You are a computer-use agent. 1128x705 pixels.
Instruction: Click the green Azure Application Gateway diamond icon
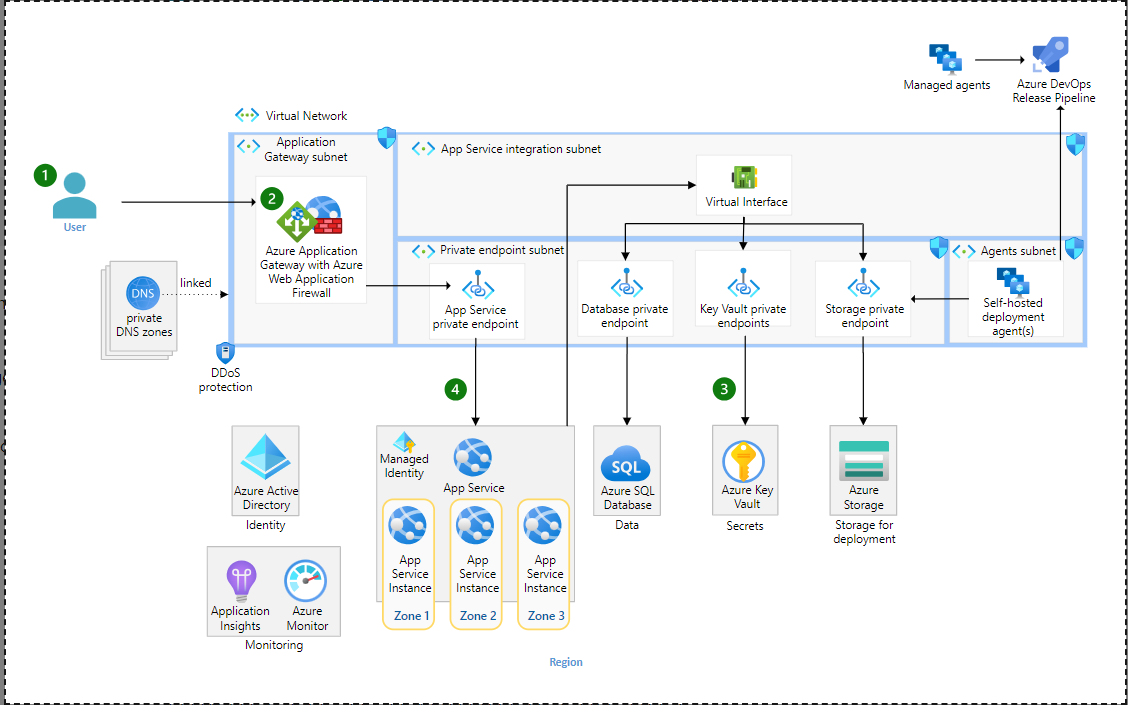[297, 222]
